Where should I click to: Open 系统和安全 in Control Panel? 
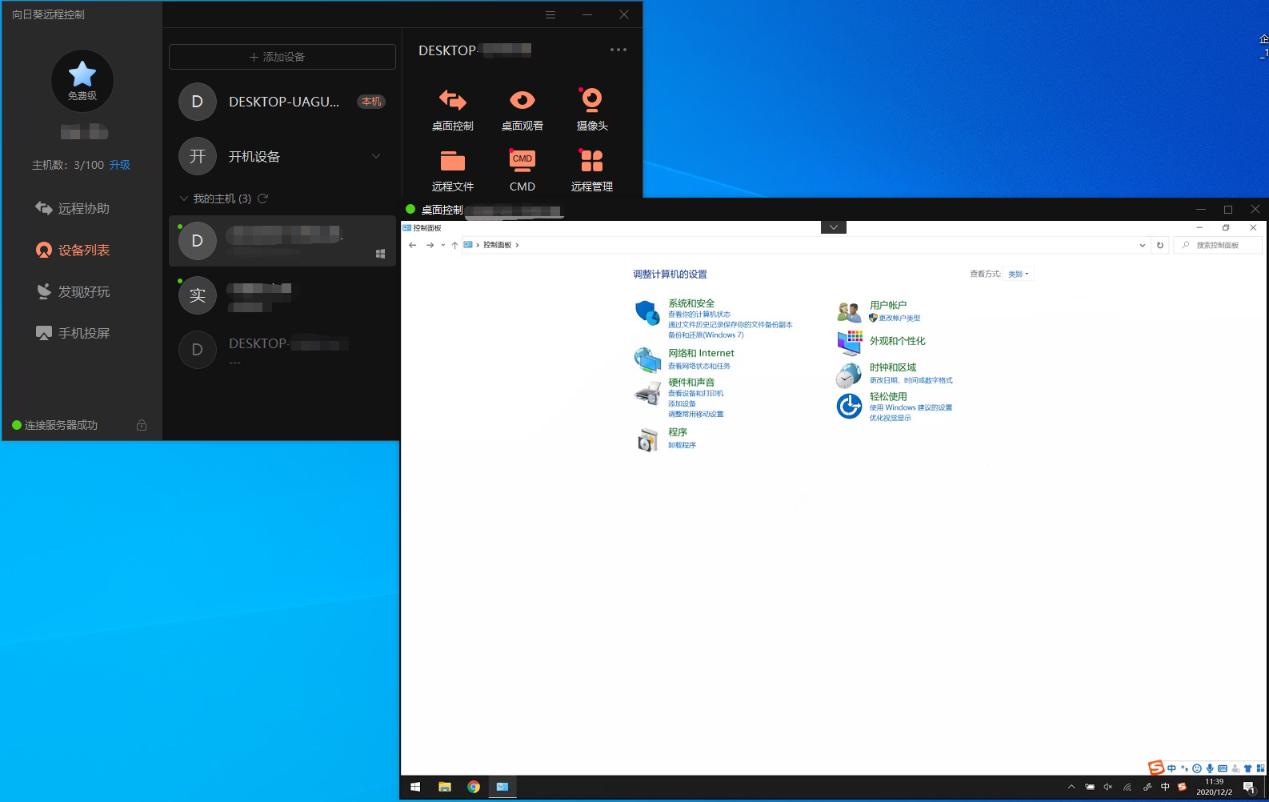[x=691, y=303]
